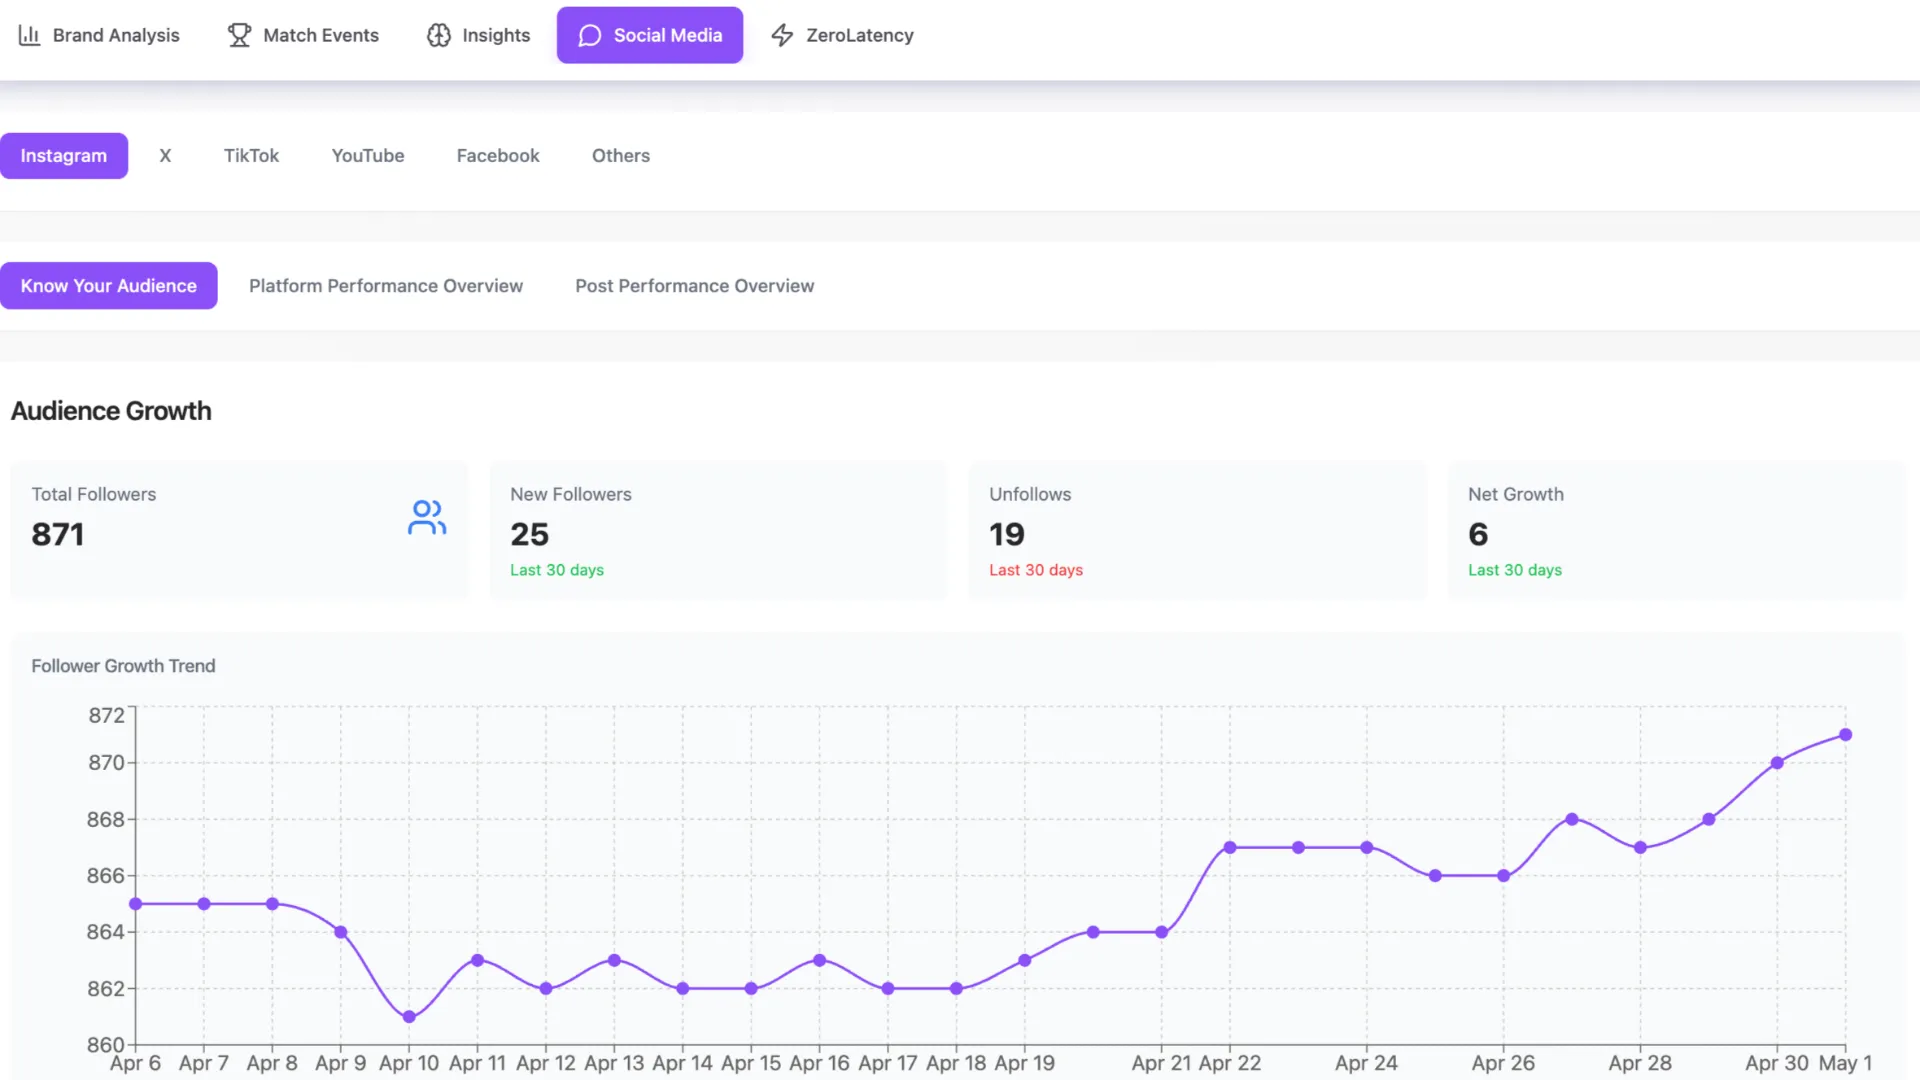Click the Know Your Audience button
1920x1080 pixels.
pos(109,286)
